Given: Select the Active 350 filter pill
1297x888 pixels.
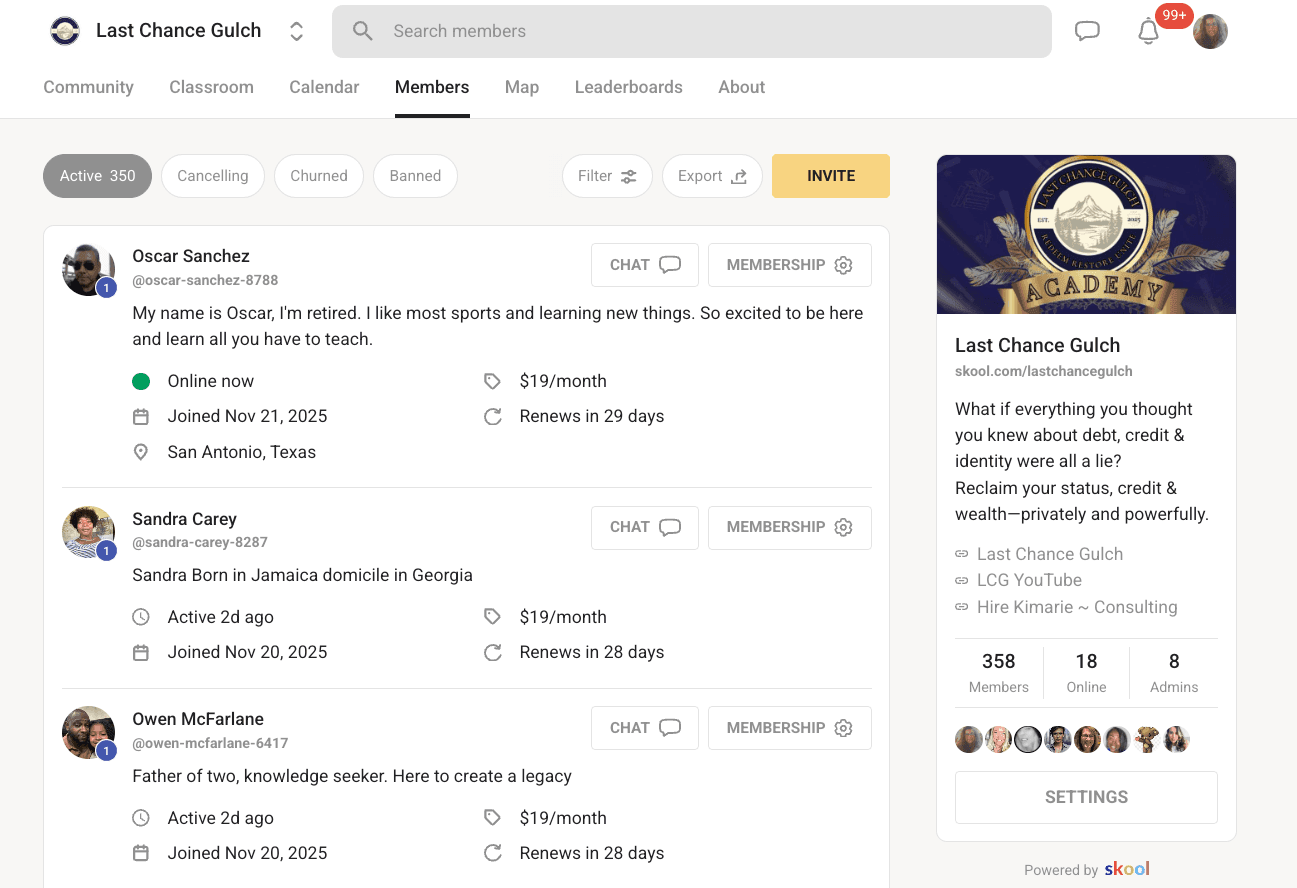Looking at the screenshot, I should pos(97,176).
